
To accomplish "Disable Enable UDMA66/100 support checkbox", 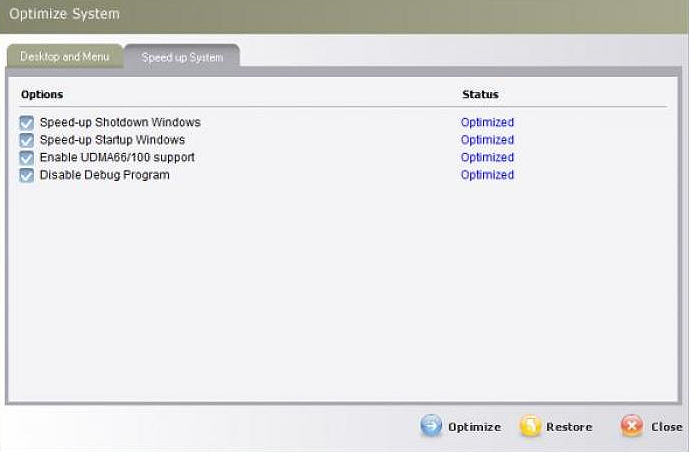I will 26,158.
